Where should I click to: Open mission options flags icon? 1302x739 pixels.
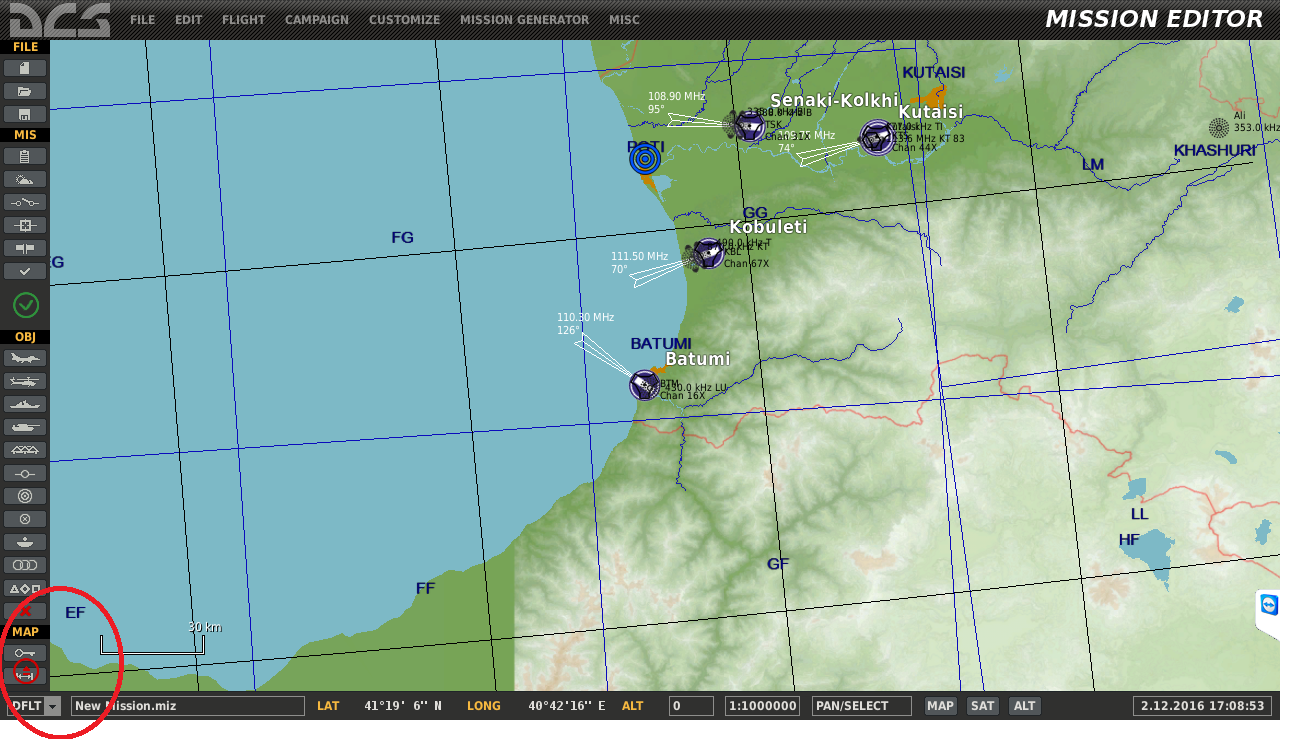[x=25, y=248]
